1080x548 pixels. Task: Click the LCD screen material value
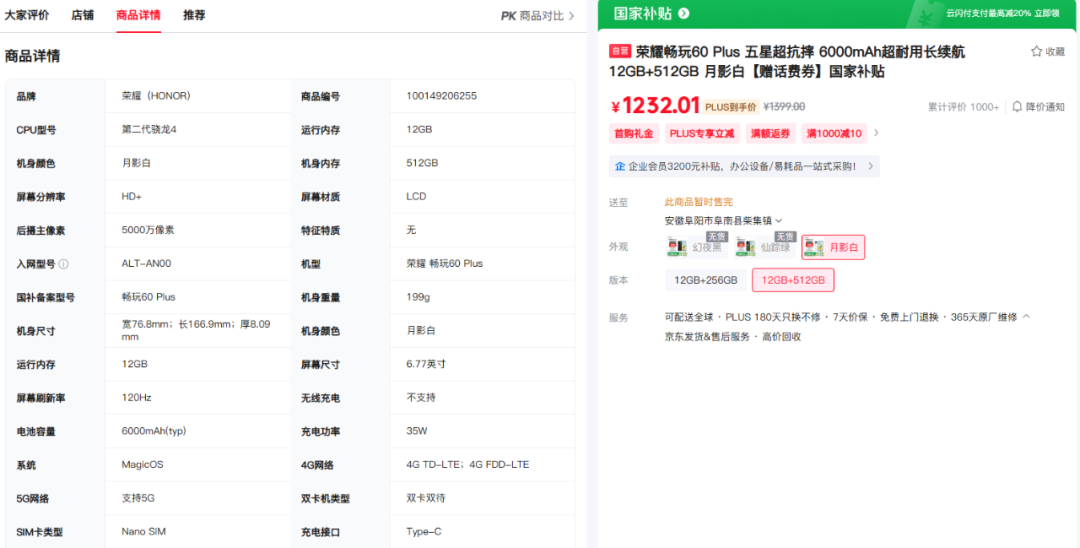[x=417, y=196]
